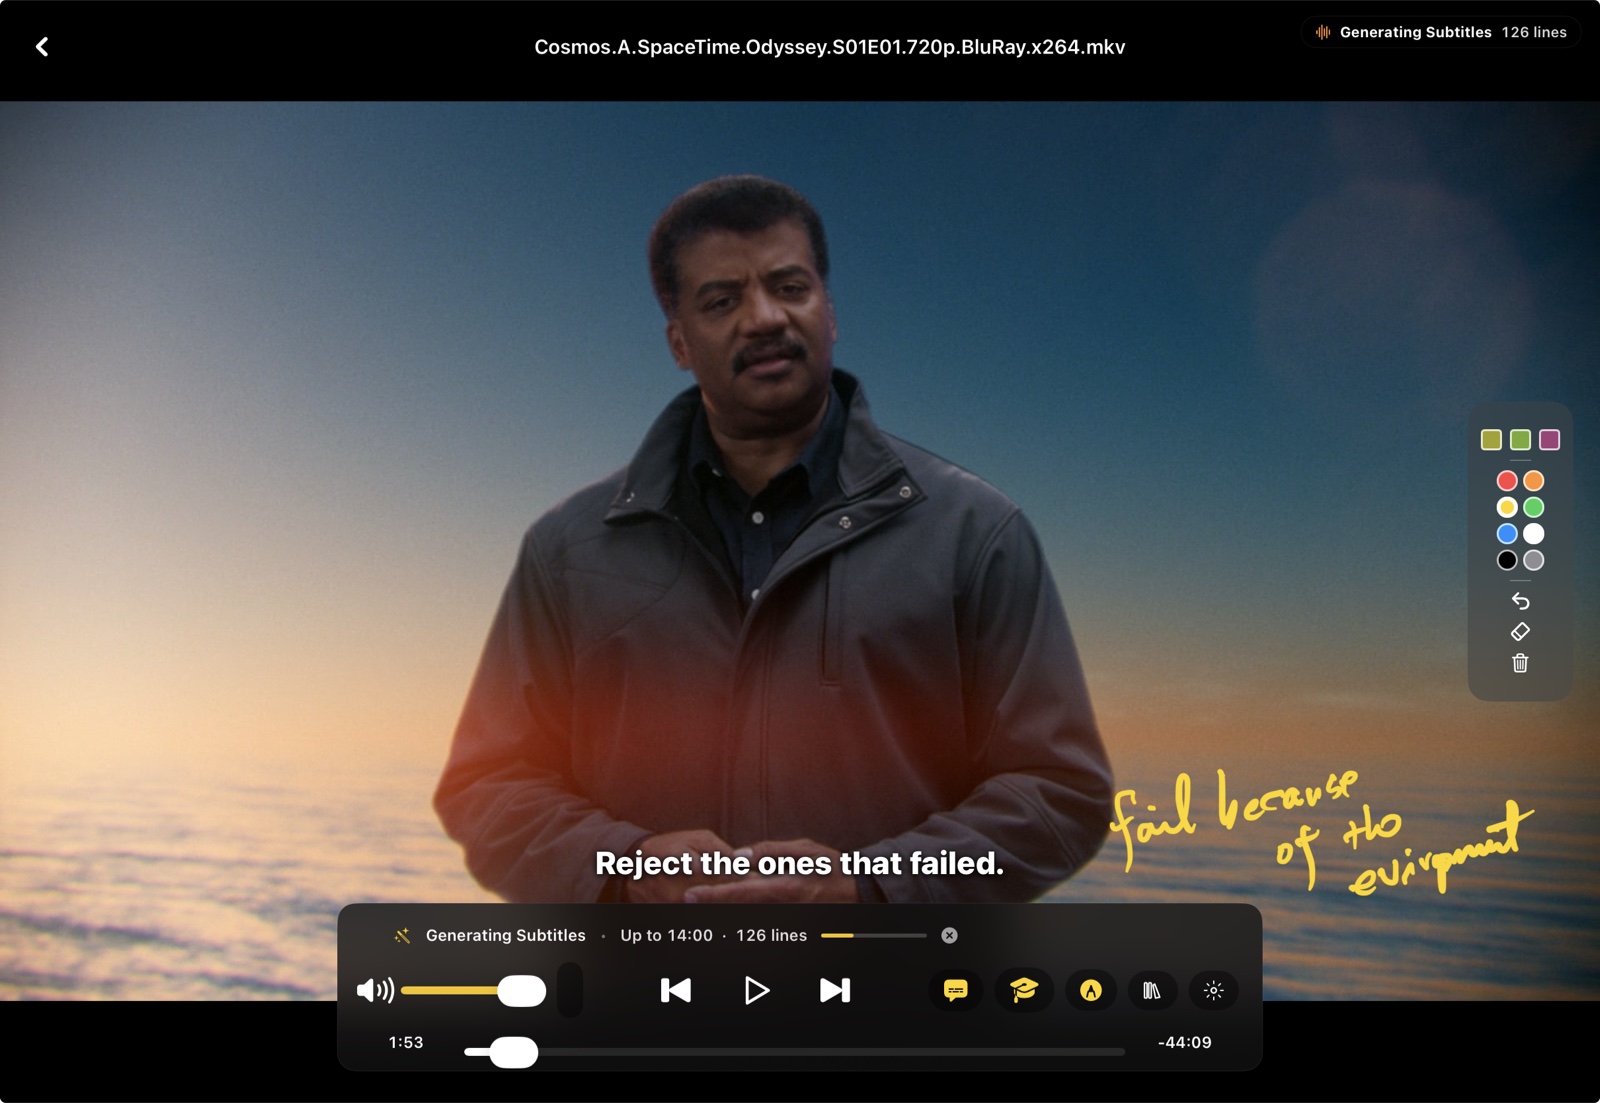Click the small dark pill beside volume slider
Viewport: 1600px width, 1103px height.
570,990
